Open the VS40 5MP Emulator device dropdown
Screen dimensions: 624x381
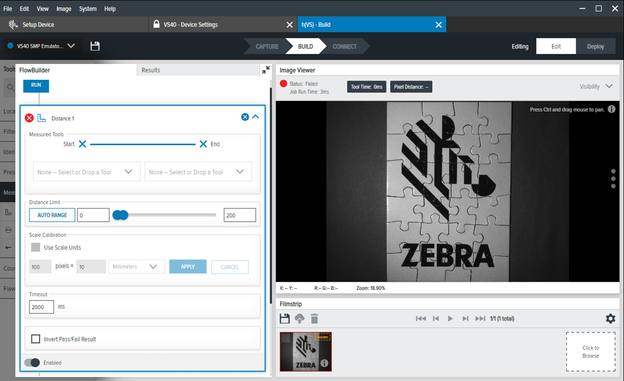point(42,46)
